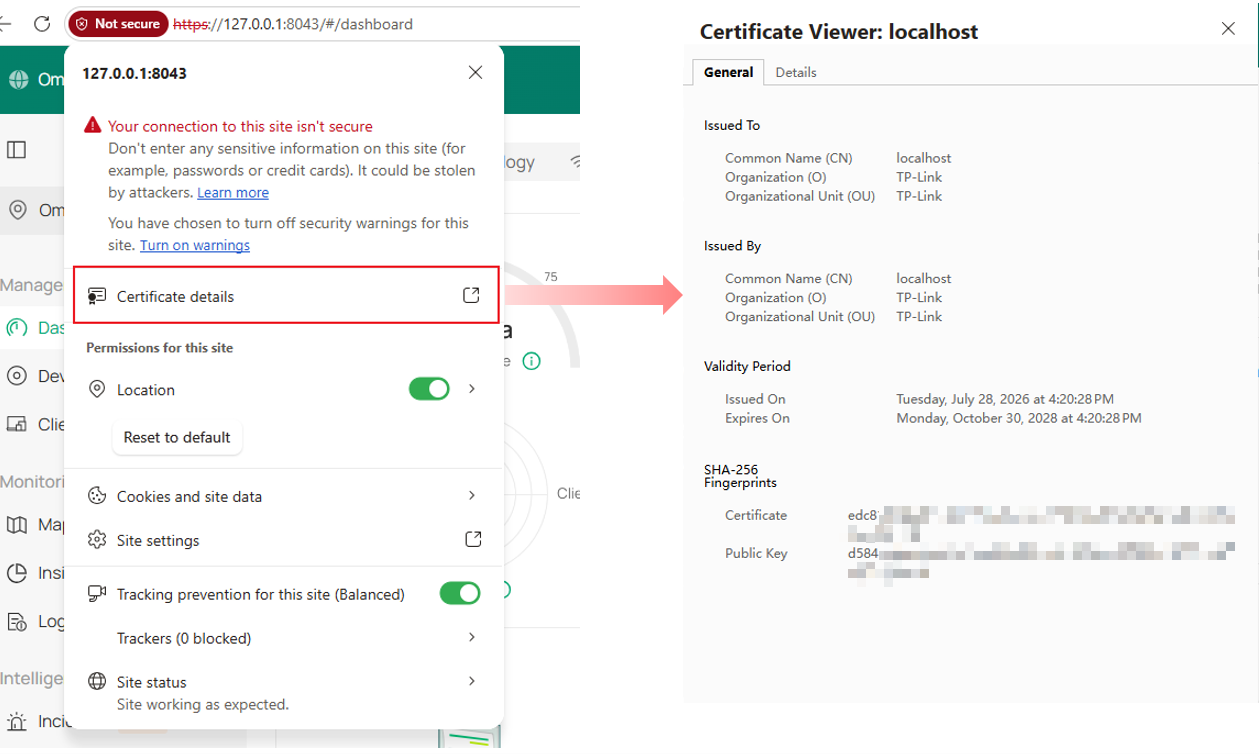Click the 127.0.0.1:8043 popup title
The width and height of the screenshot is (1259, 754).
[134, 73]
